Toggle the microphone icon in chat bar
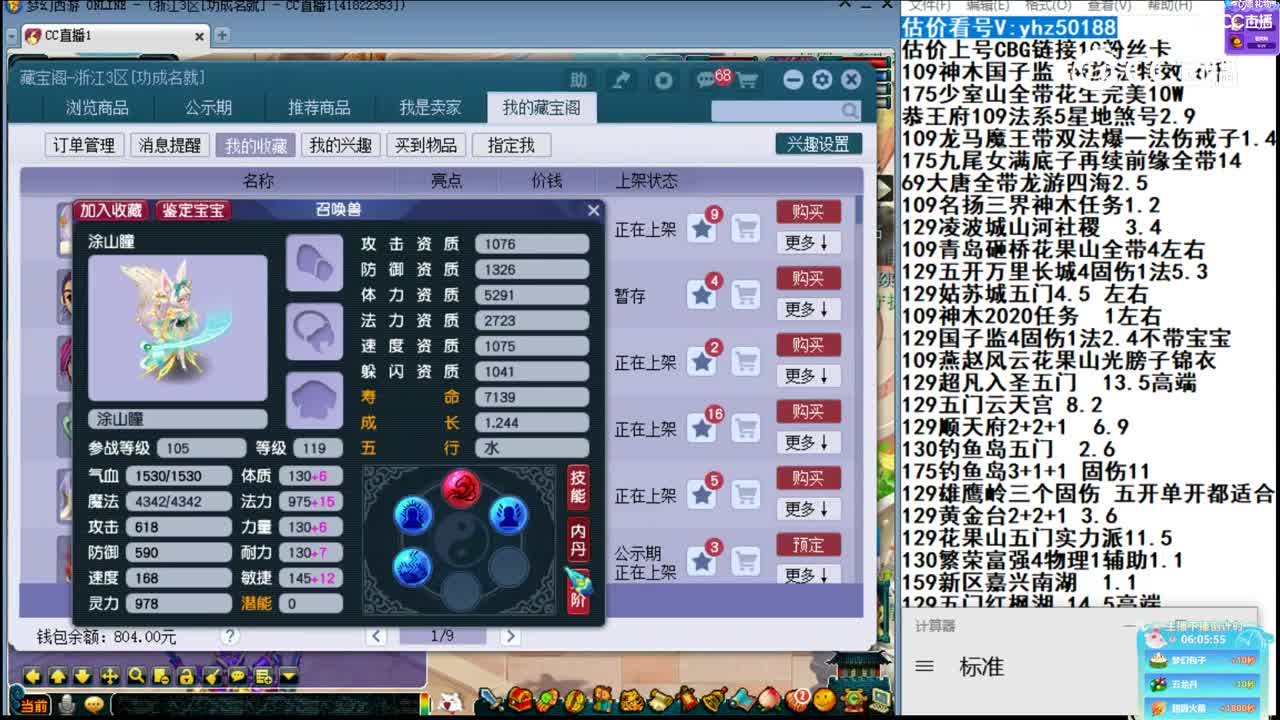Viewport: 1280px width, 720px height. coord(68,705)
